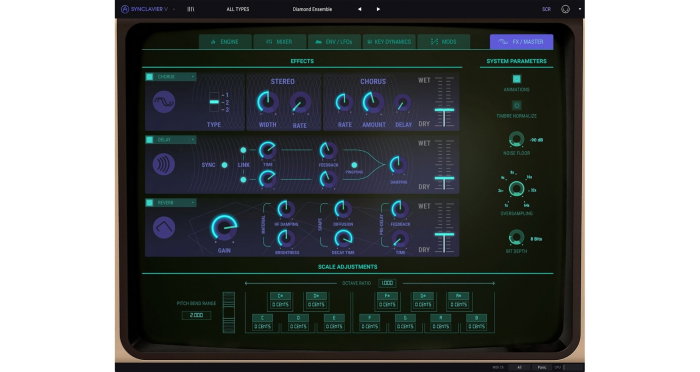Click the upper delay Time knob

(267, 150)
